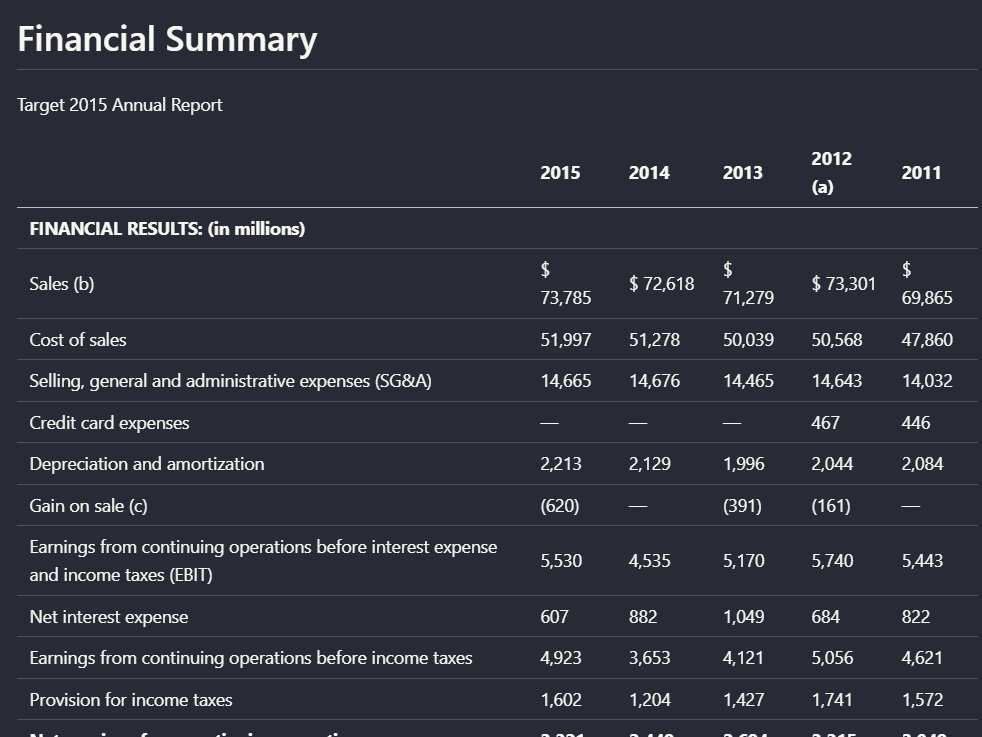The image size is (982, 737).
Task: Click the SG&A expenses row label
Action: pos(230,381)
